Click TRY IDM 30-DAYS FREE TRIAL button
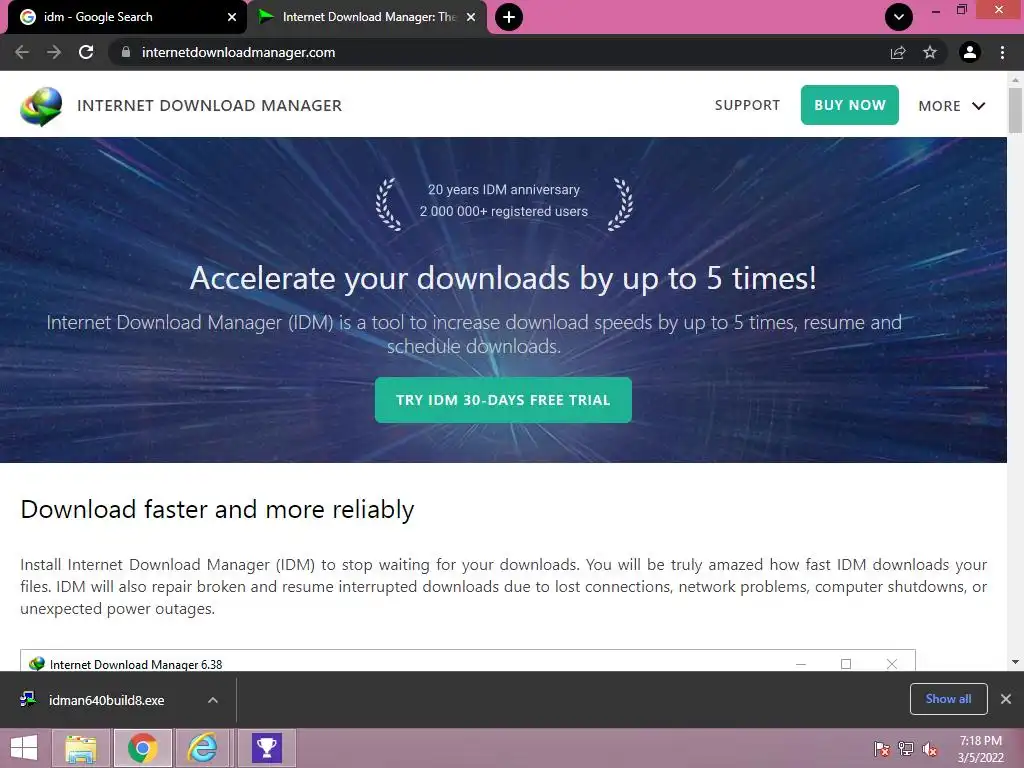The height and width of the screenshot is (768, 1024). click(503, 400)
